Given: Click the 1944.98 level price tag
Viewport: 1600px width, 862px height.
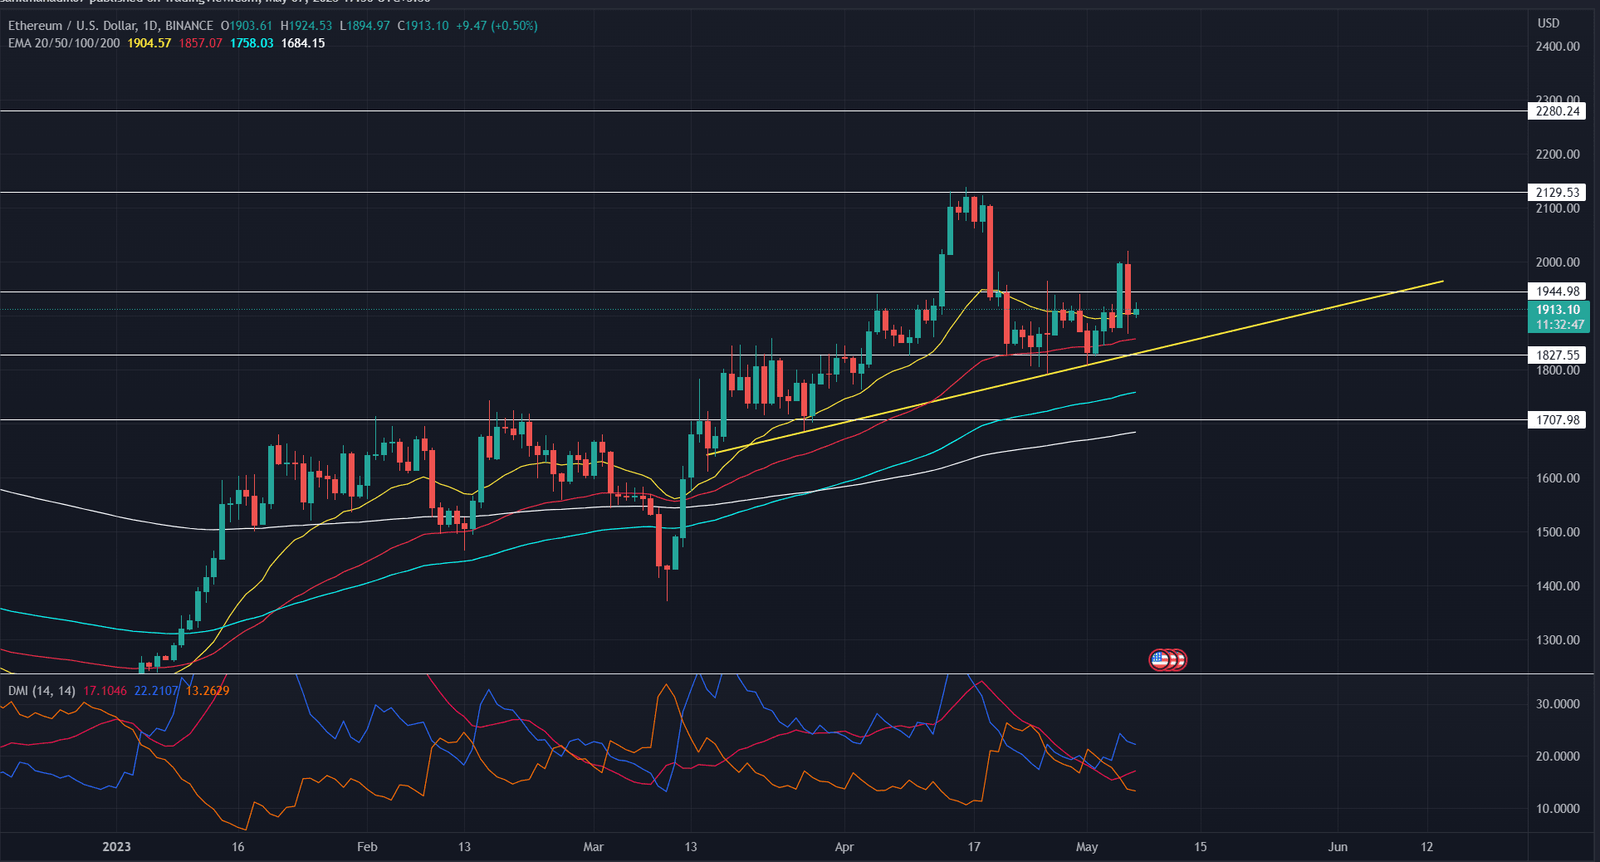Looking at the screenshot, I should pos(1558,291).
